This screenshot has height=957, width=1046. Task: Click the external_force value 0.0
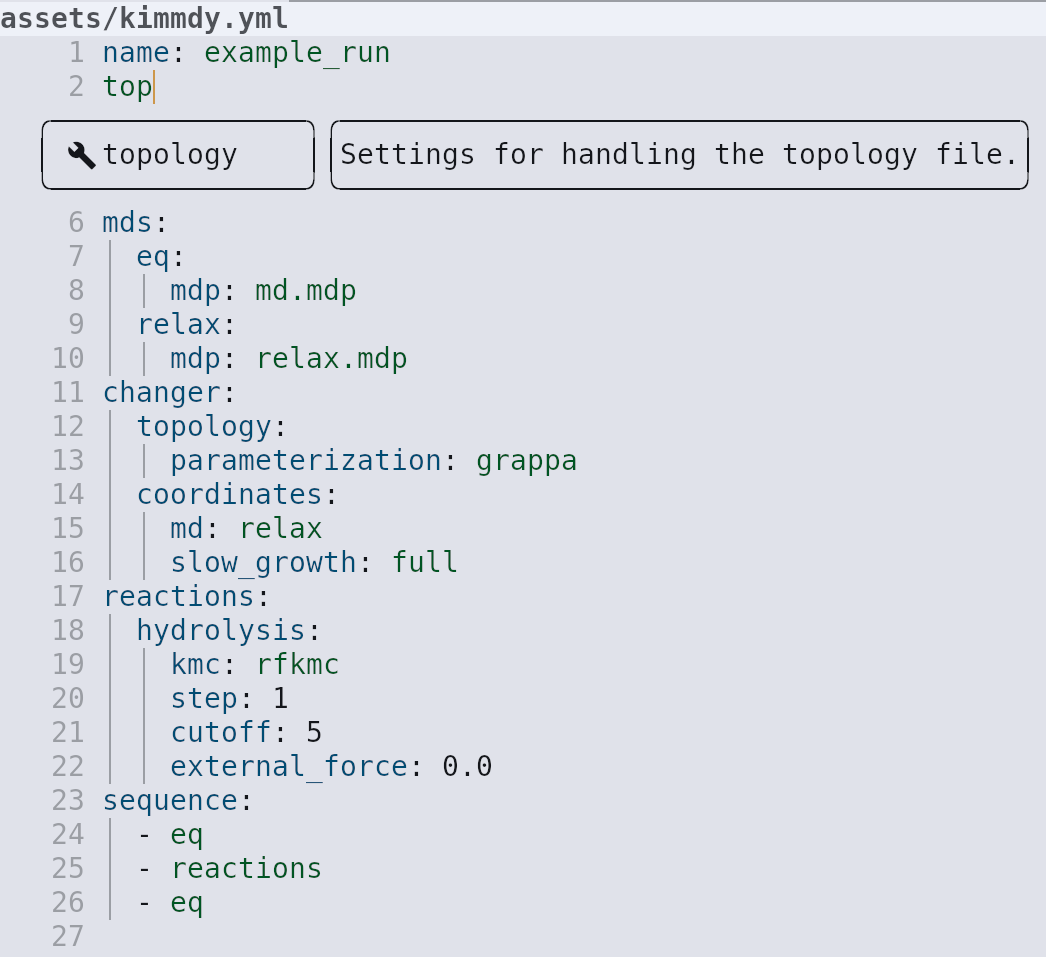(467, 767)
